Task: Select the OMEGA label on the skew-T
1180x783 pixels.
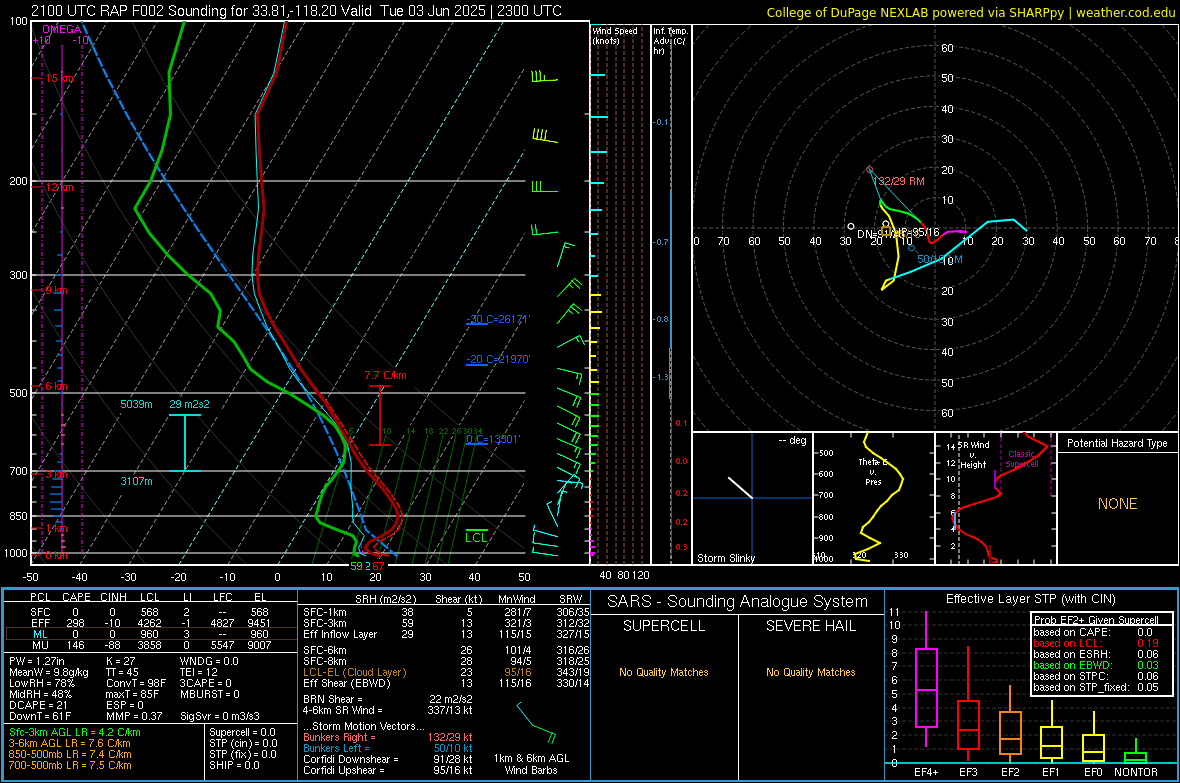Action: coord(62,29)
